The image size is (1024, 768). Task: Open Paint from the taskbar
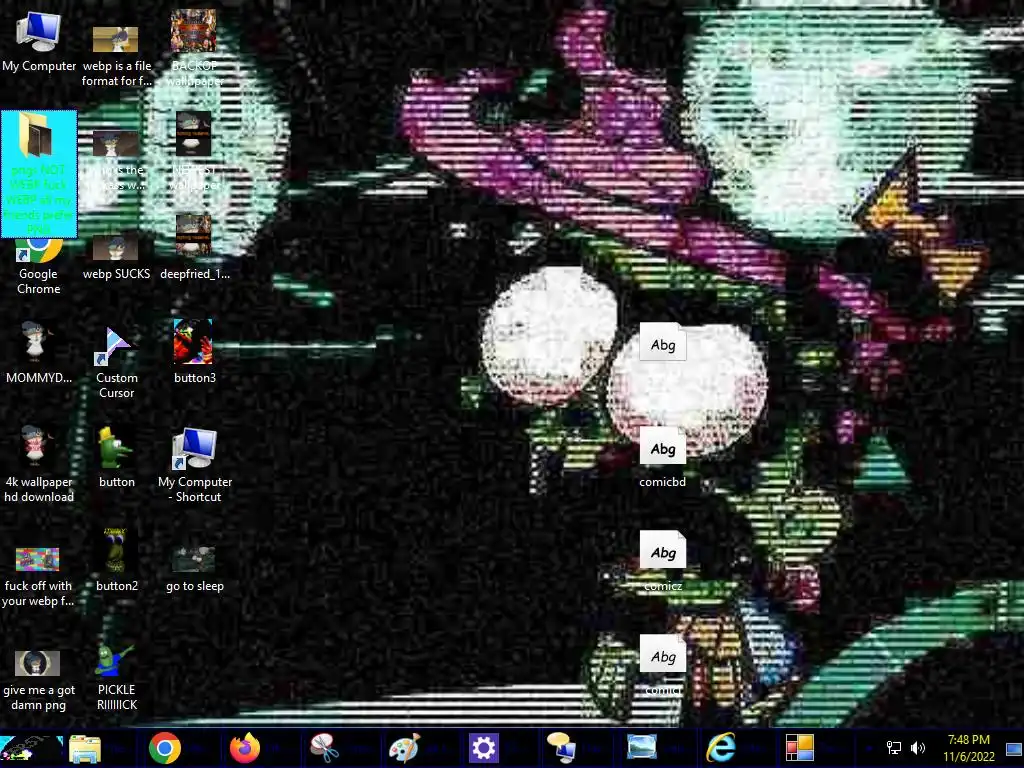click(x=404, y=748)
